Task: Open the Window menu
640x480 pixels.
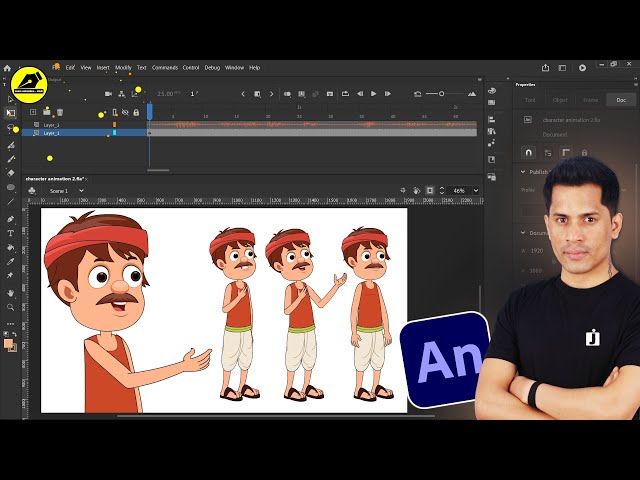Action: tap(234, 68)
